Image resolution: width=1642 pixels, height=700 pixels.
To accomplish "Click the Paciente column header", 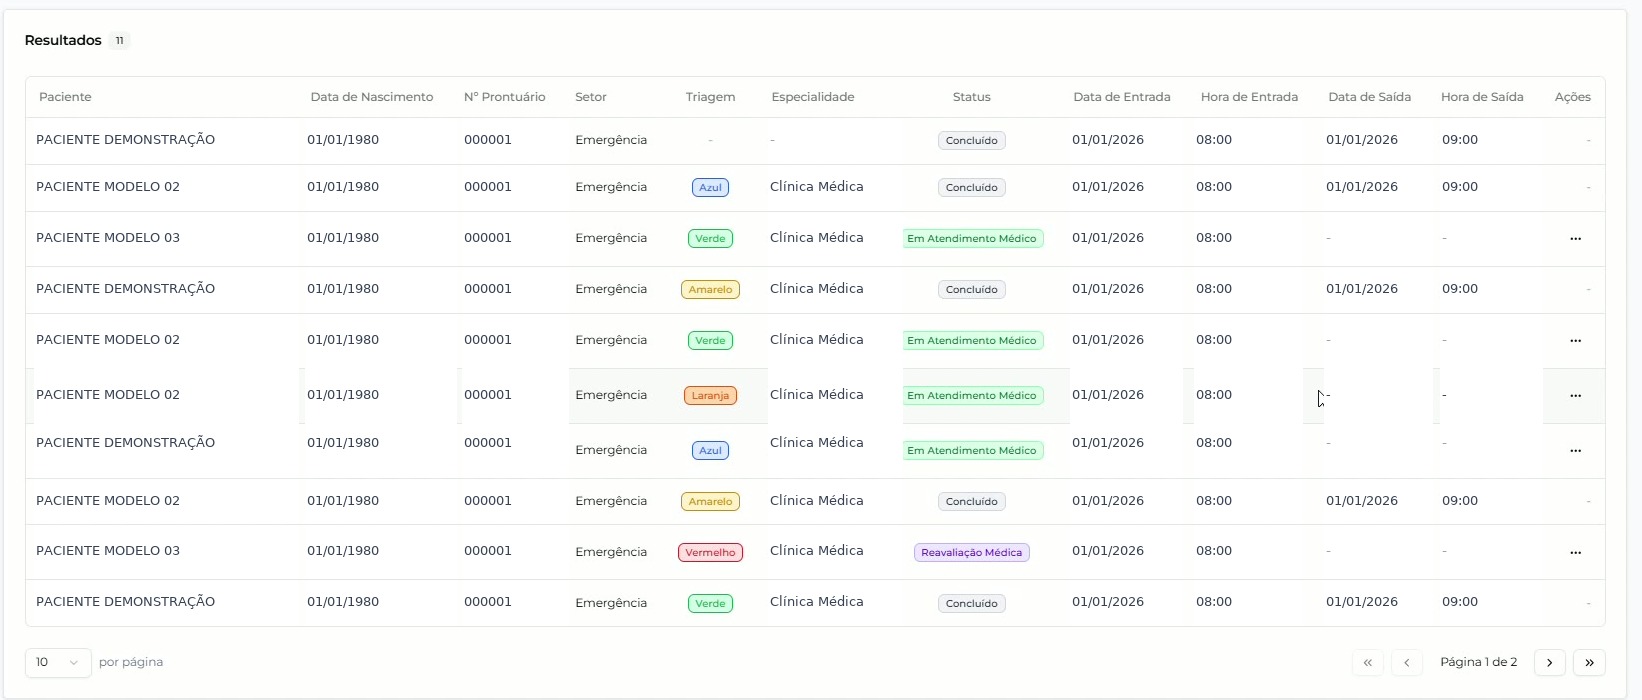I will coord(65,97).
